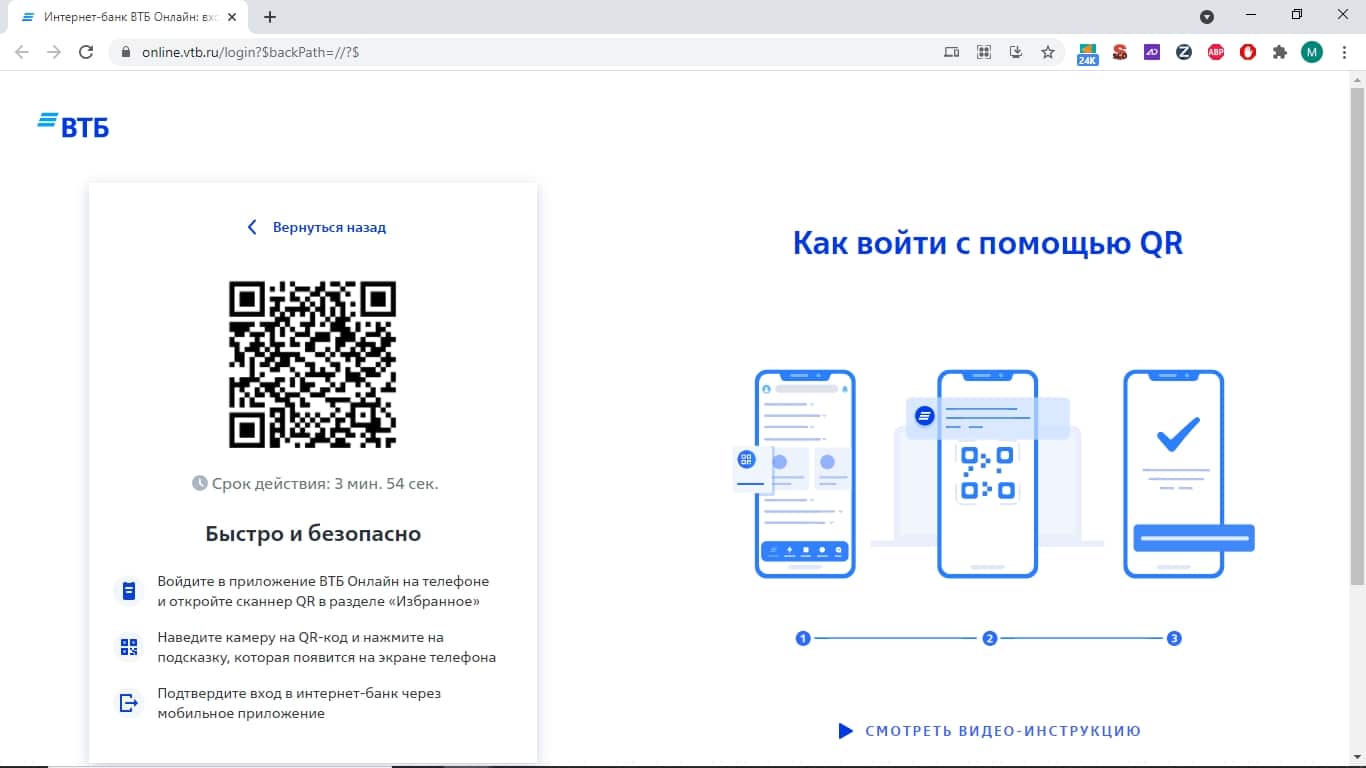The width and height of the screenshot is (1366, 768).
Task: Open the tab search dropdown arrow
Action: (1207, 17)
